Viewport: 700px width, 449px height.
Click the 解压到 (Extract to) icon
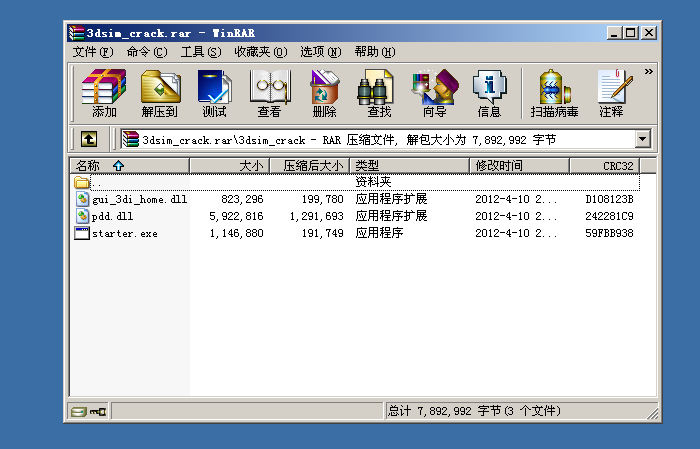click(160, 93)
